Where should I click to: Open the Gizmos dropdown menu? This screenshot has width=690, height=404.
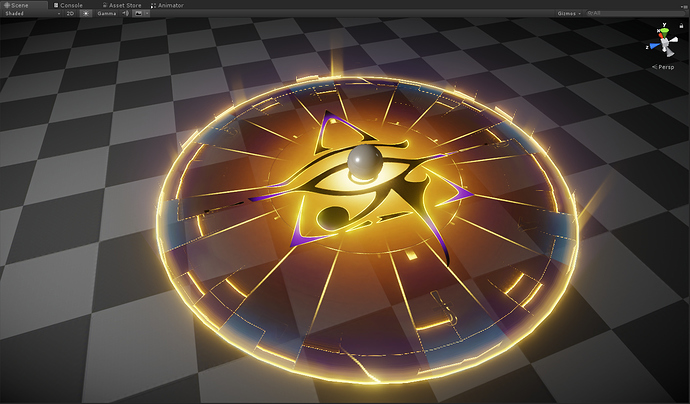[x=569, y=14]
